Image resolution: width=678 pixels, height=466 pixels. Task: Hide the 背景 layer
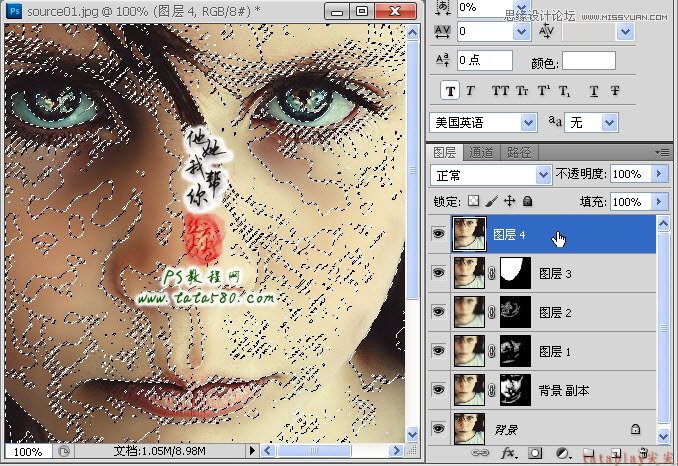[437, 427]
